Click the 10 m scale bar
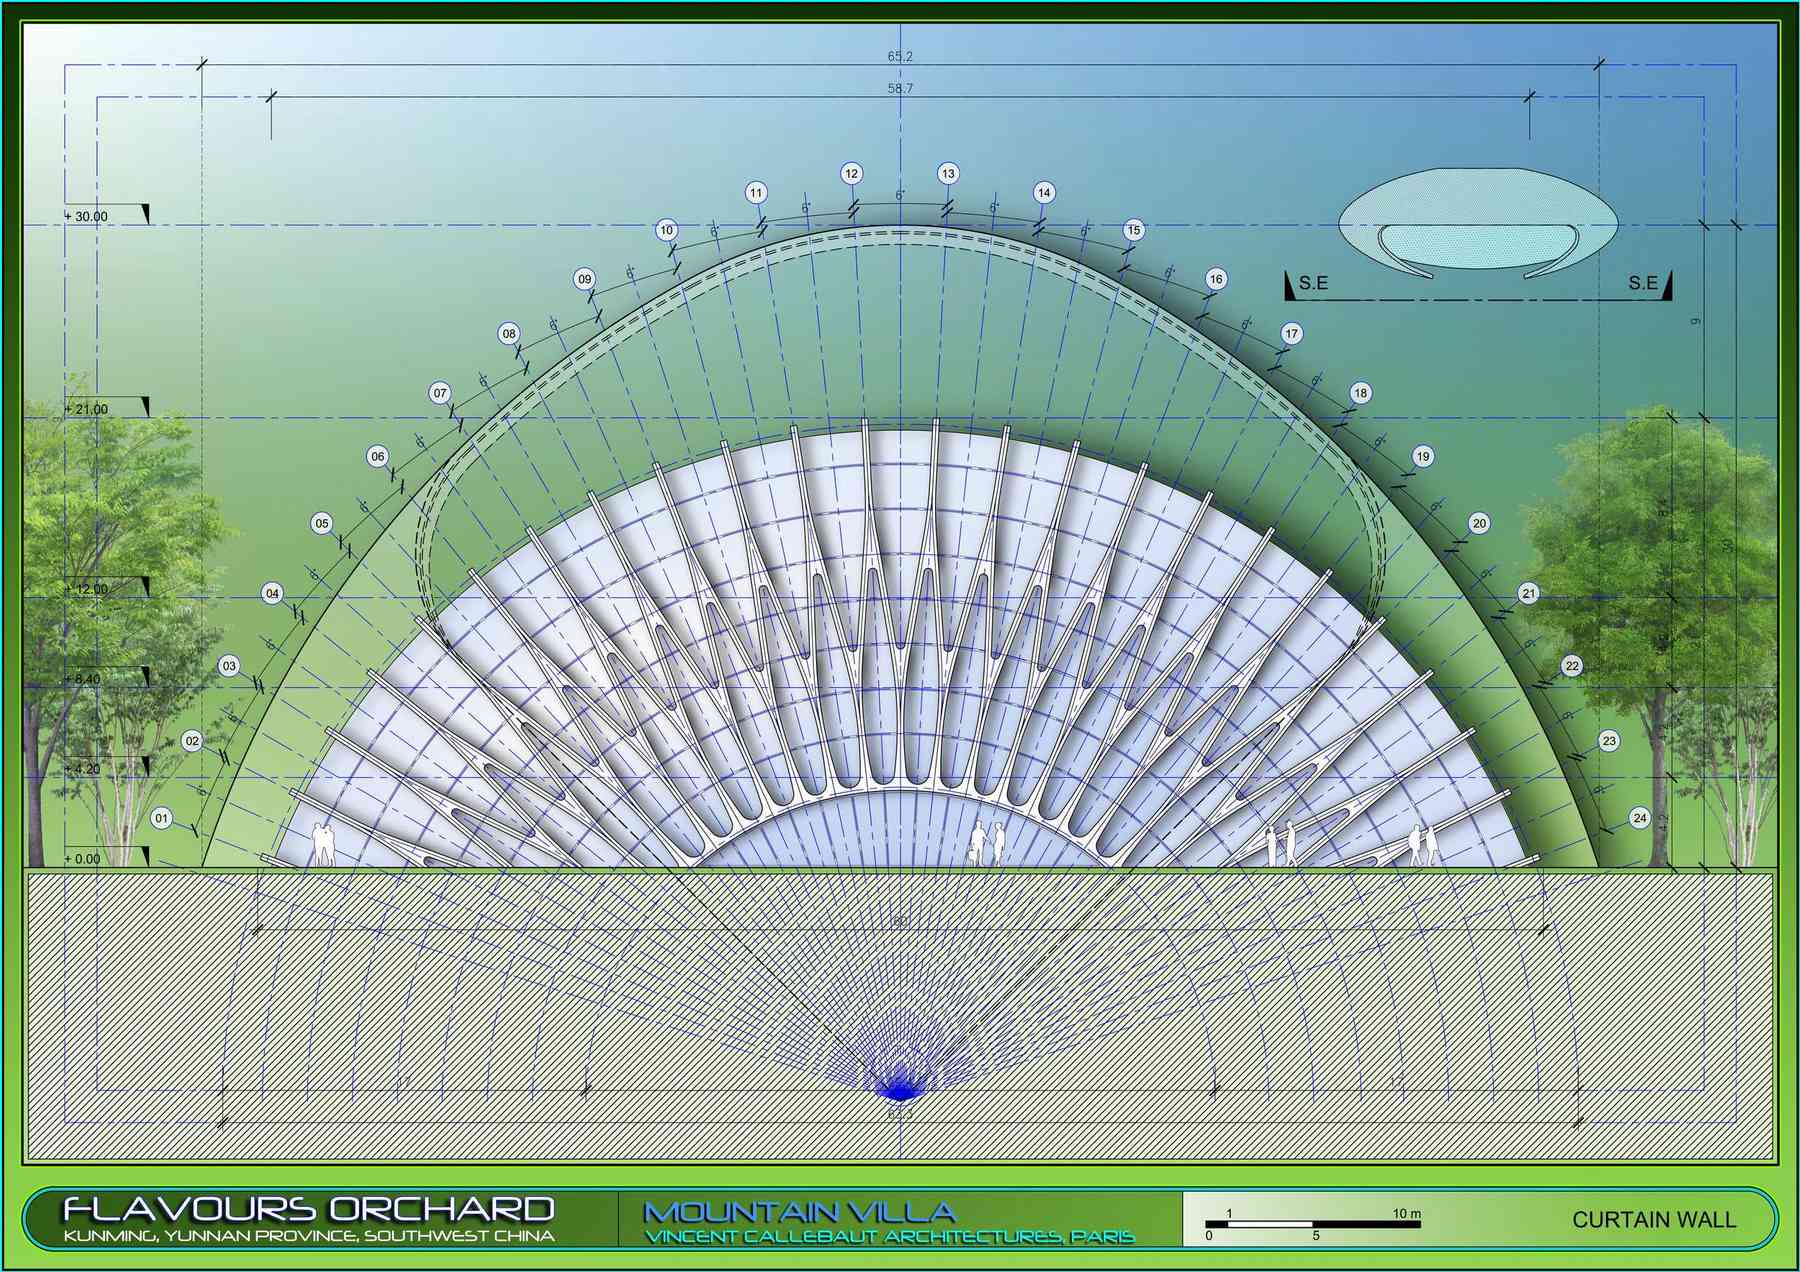Screen dimensions: 1800x1272 pyautogui.click(x=1312, y=1224)
